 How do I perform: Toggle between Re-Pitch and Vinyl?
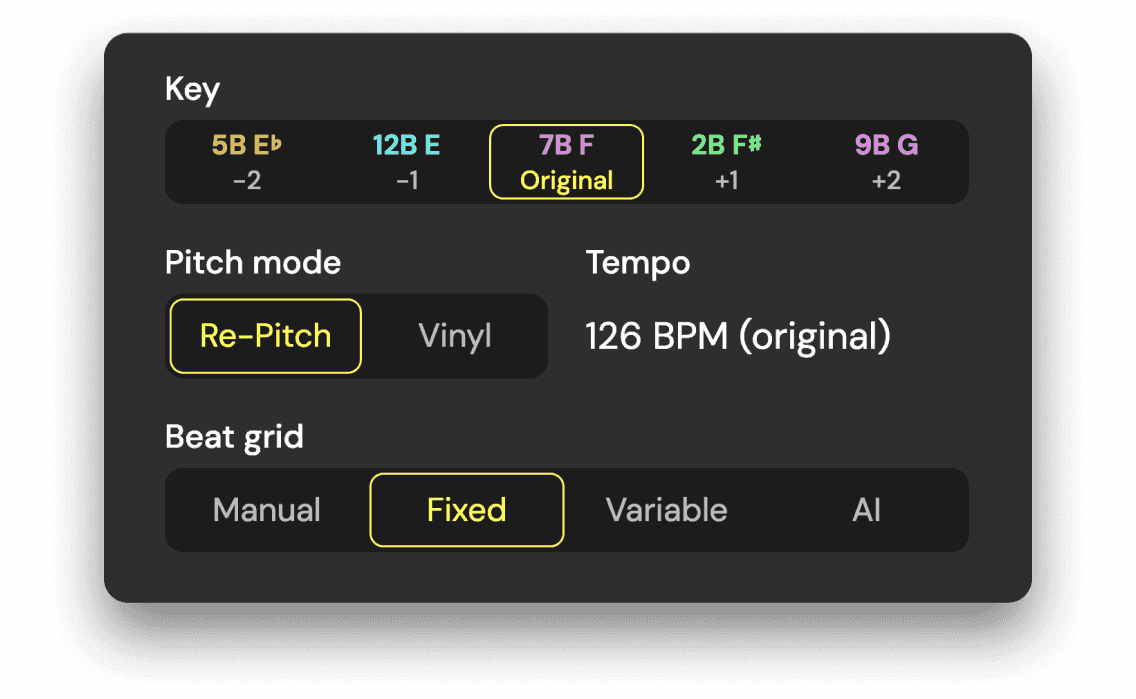tap(455, 336)
